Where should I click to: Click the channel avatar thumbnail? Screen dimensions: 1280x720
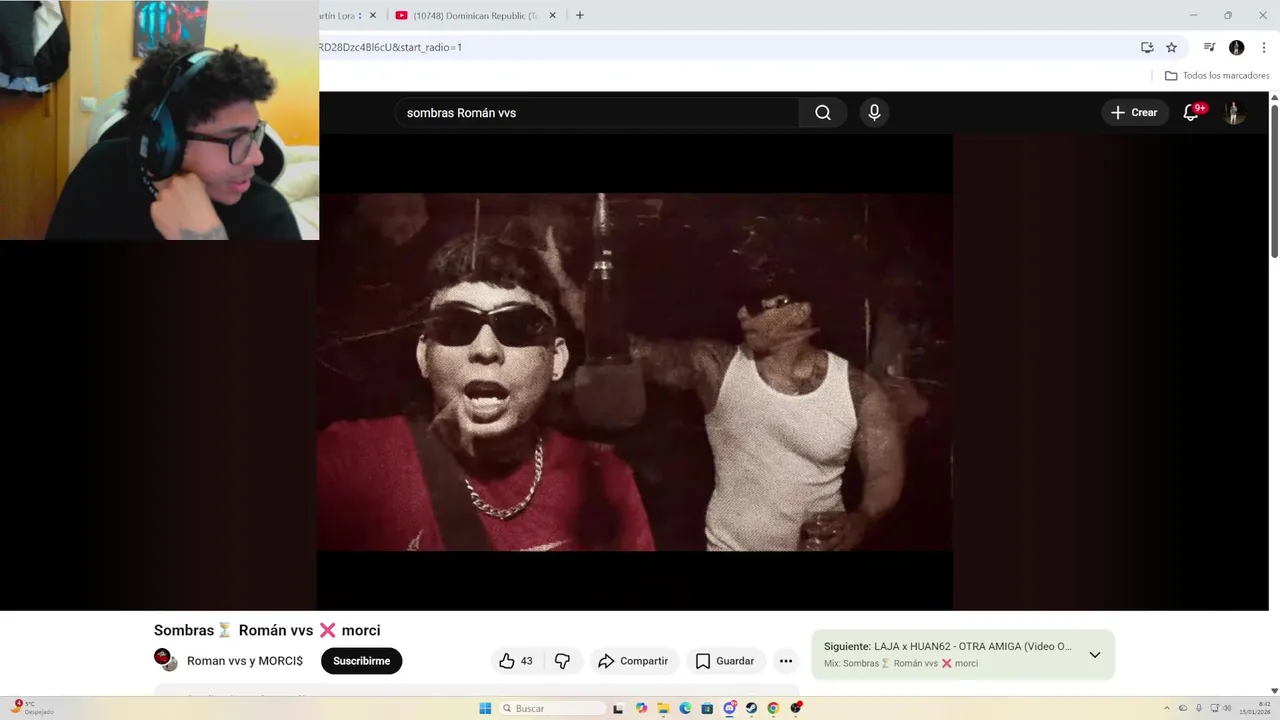coord(165,659)
